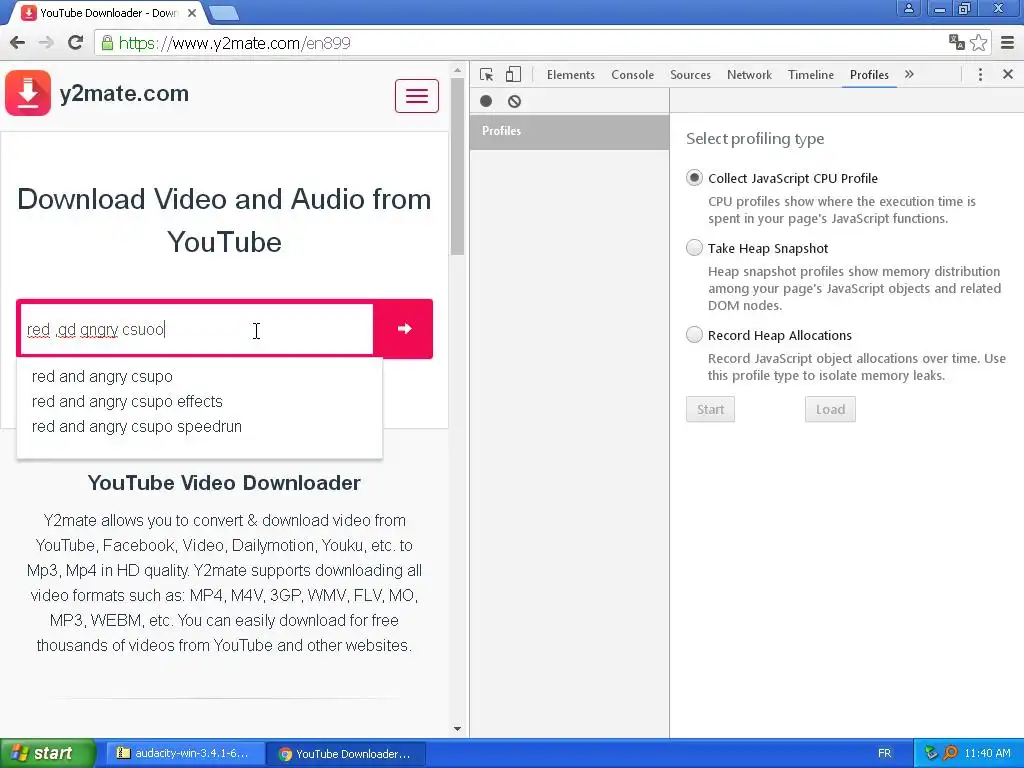
Task: Open the translate page icon in address bar
Action: tap(957, 42)
